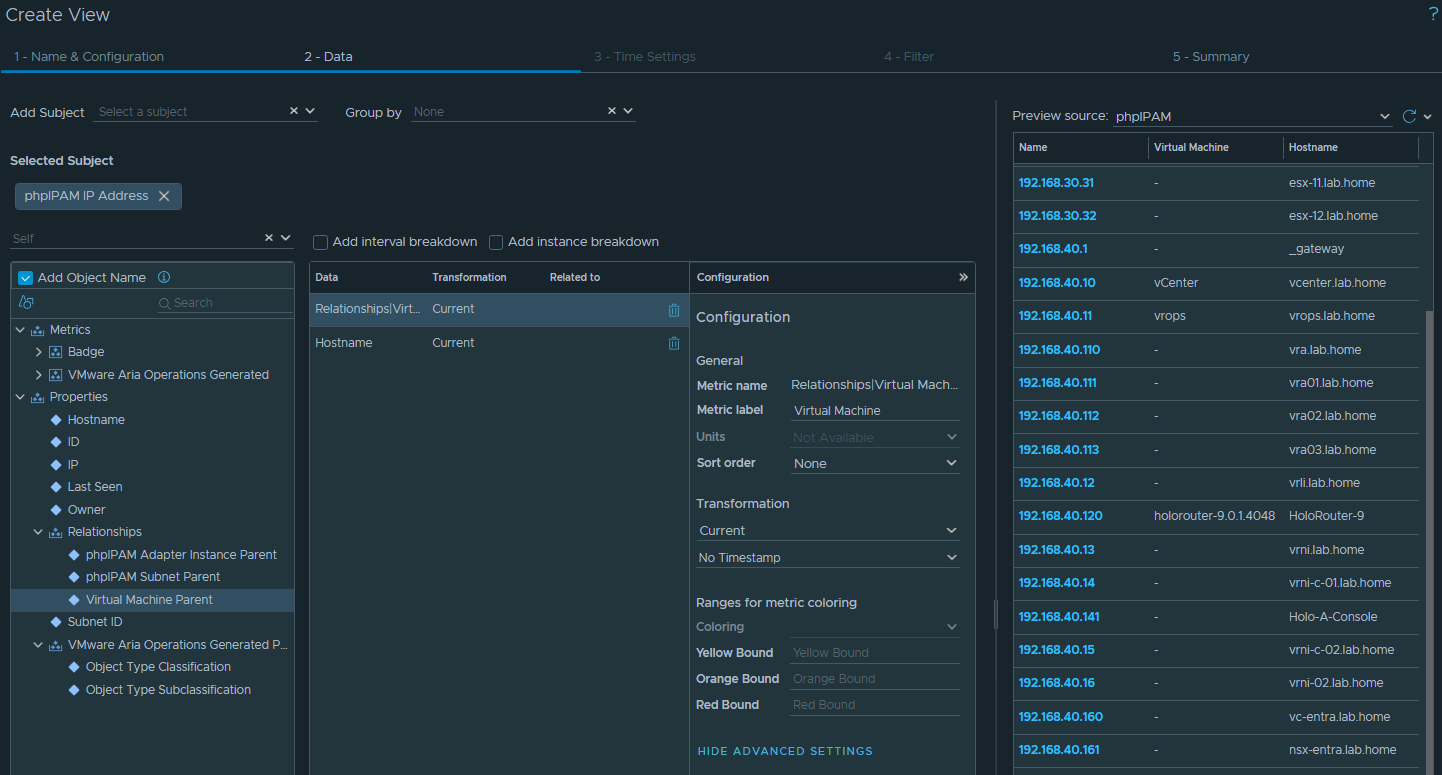
Task: Switch to 1 - Name & Configuration step
Action: coord(89,57)
